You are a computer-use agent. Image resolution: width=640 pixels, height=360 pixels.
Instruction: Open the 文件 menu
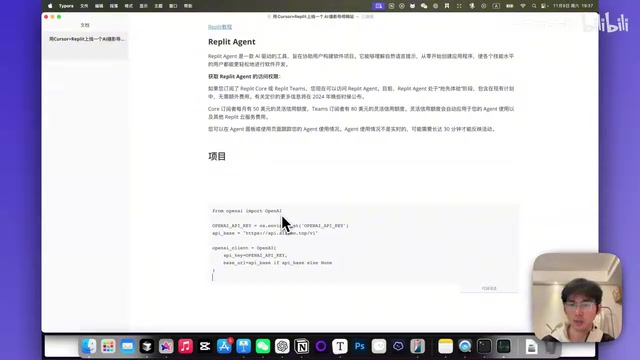[x=84, y=6]
